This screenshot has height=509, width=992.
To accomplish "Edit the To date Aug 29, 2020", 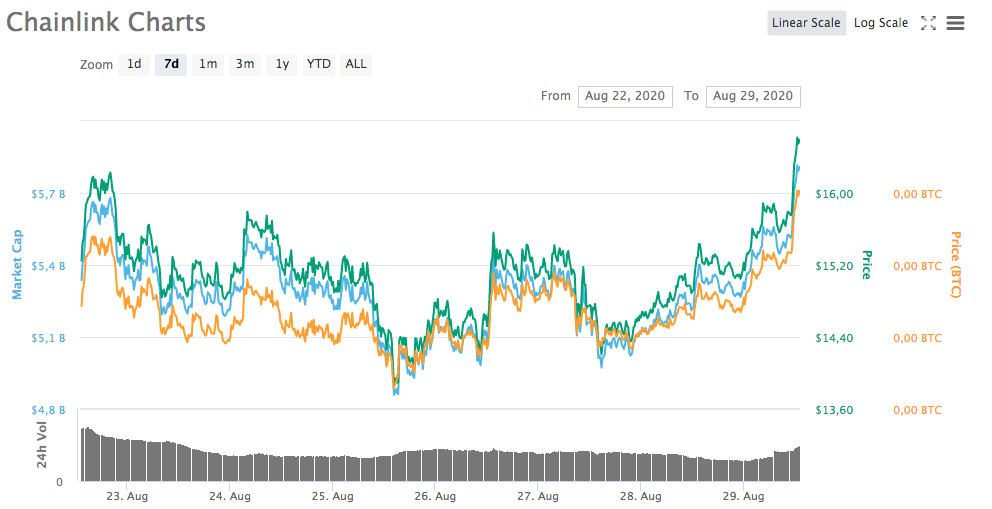I will [753, 96].
